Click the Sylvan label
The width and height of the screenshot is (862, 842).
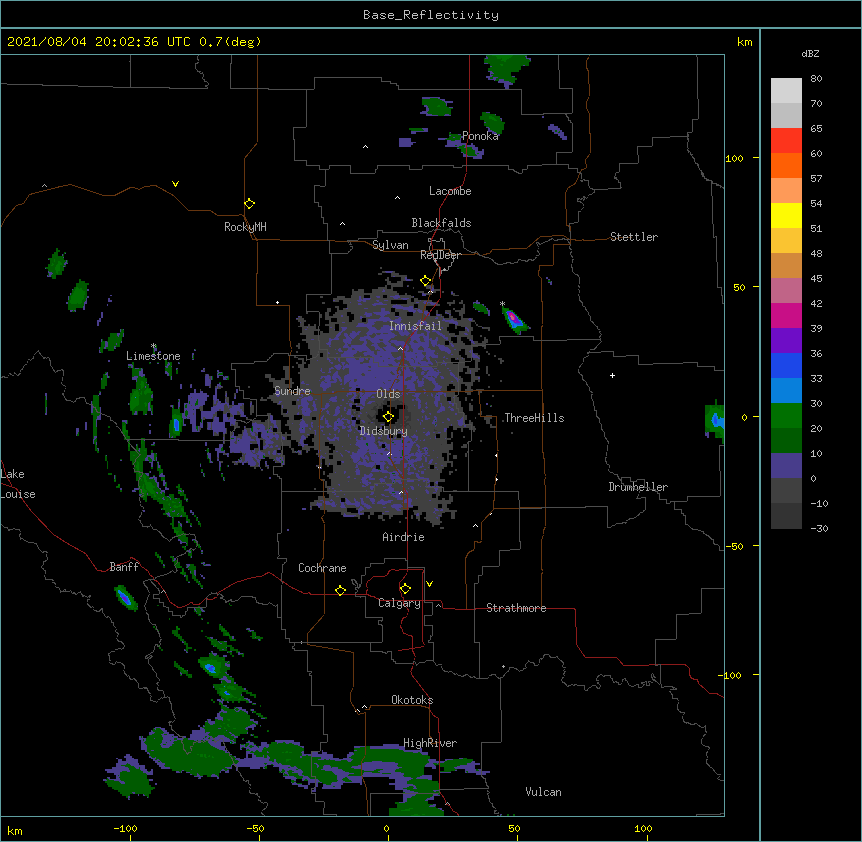coord(390,245)
